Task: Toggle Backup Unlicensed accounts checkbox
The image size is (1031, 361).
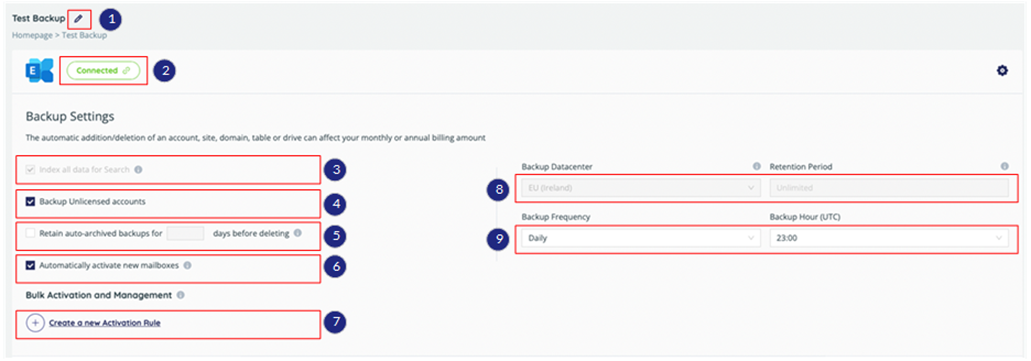Action: [x=30, y=202]
